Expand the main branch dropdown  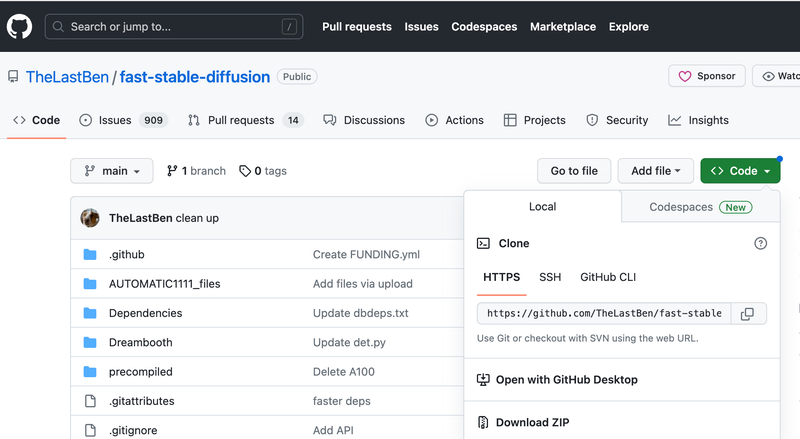click(112, 171)
